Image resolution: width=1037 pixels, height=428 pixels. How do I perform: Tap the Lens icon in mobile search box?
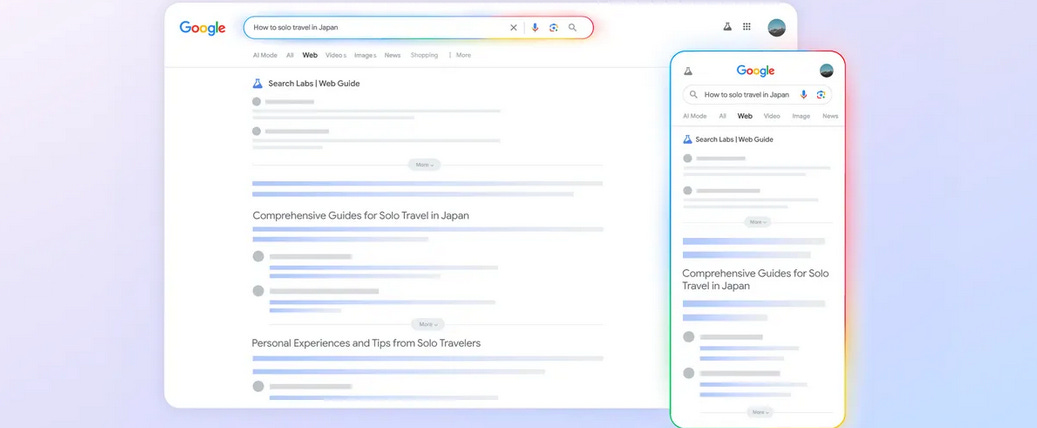click(x=821, y=95)
